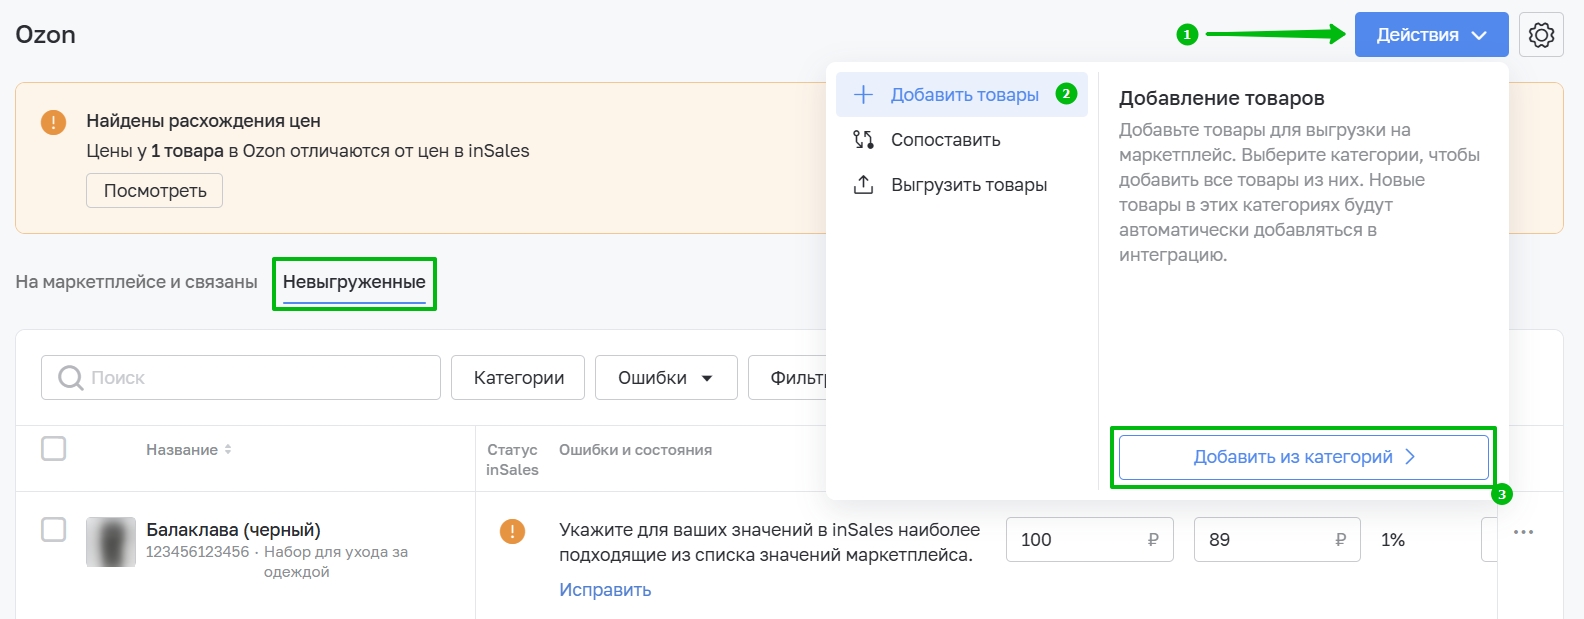The image size is (1584, 619).
Task: Switch to На маркетплейсе и связаны tab
Action: pyautogui.click(x=136, y=282)
